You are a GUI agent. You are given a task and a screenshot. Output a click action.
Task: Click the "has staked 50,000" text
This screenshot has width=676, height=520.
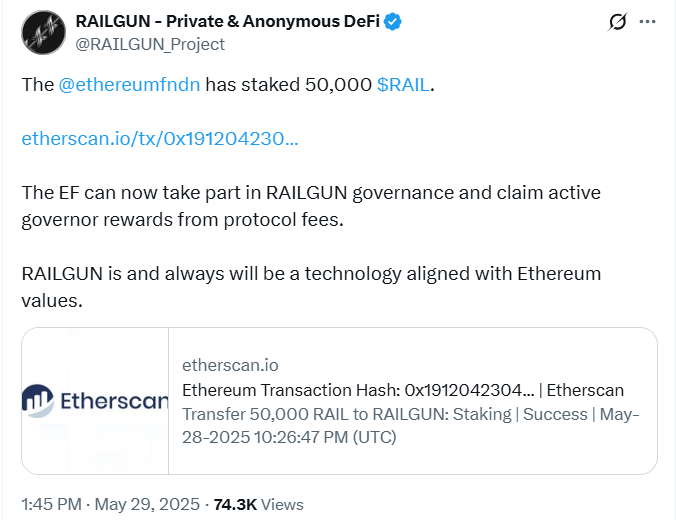(288, 85)
